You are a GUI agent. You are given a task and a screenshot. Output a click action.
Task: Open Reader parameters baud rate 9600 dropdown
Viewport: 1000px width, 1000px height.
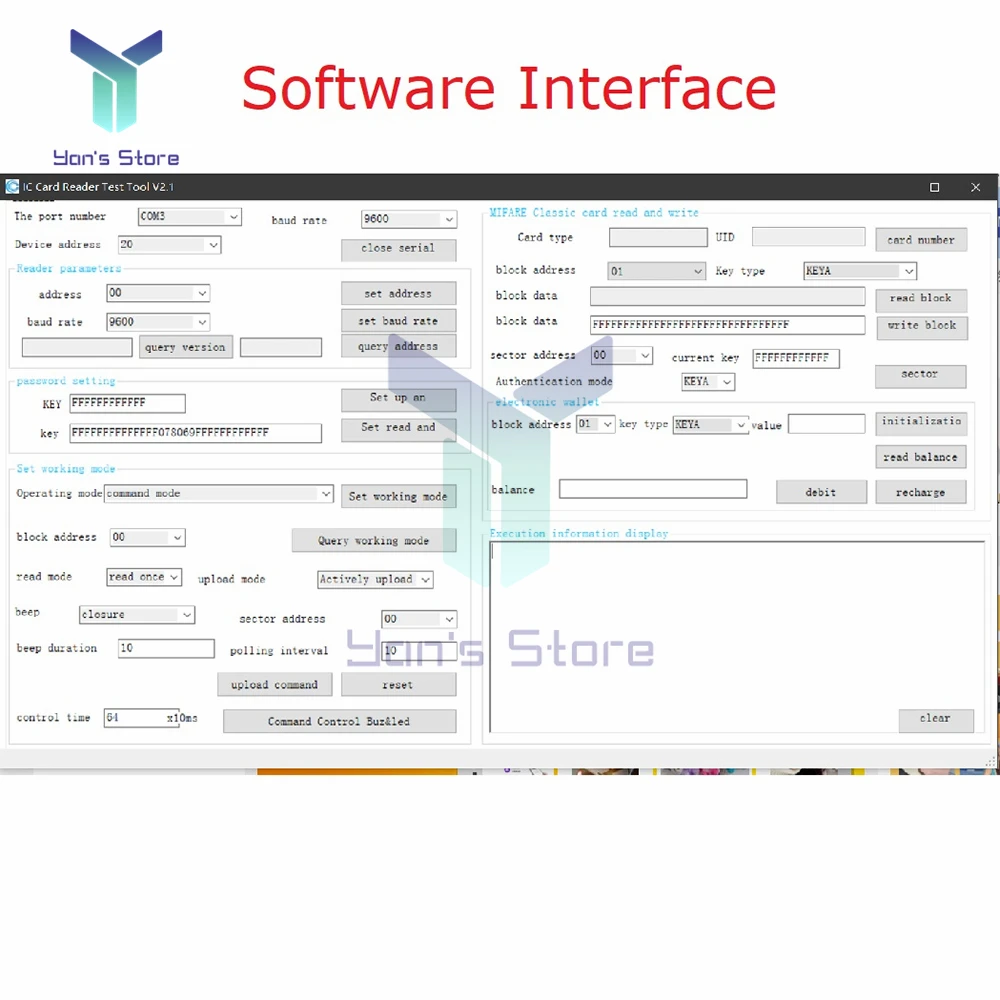[x=158, y=322]
